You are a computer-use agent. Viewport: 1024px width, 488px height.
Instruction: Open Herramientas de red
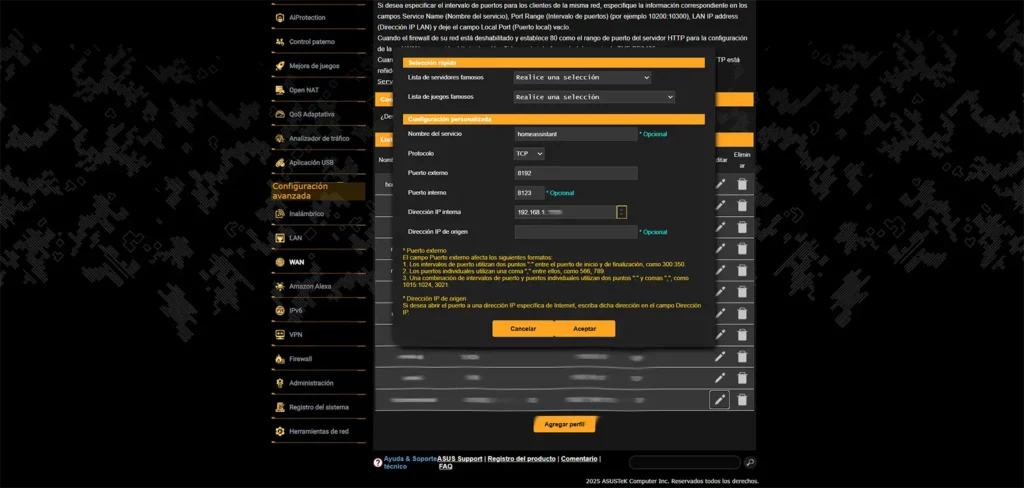(x=319, y=431)
